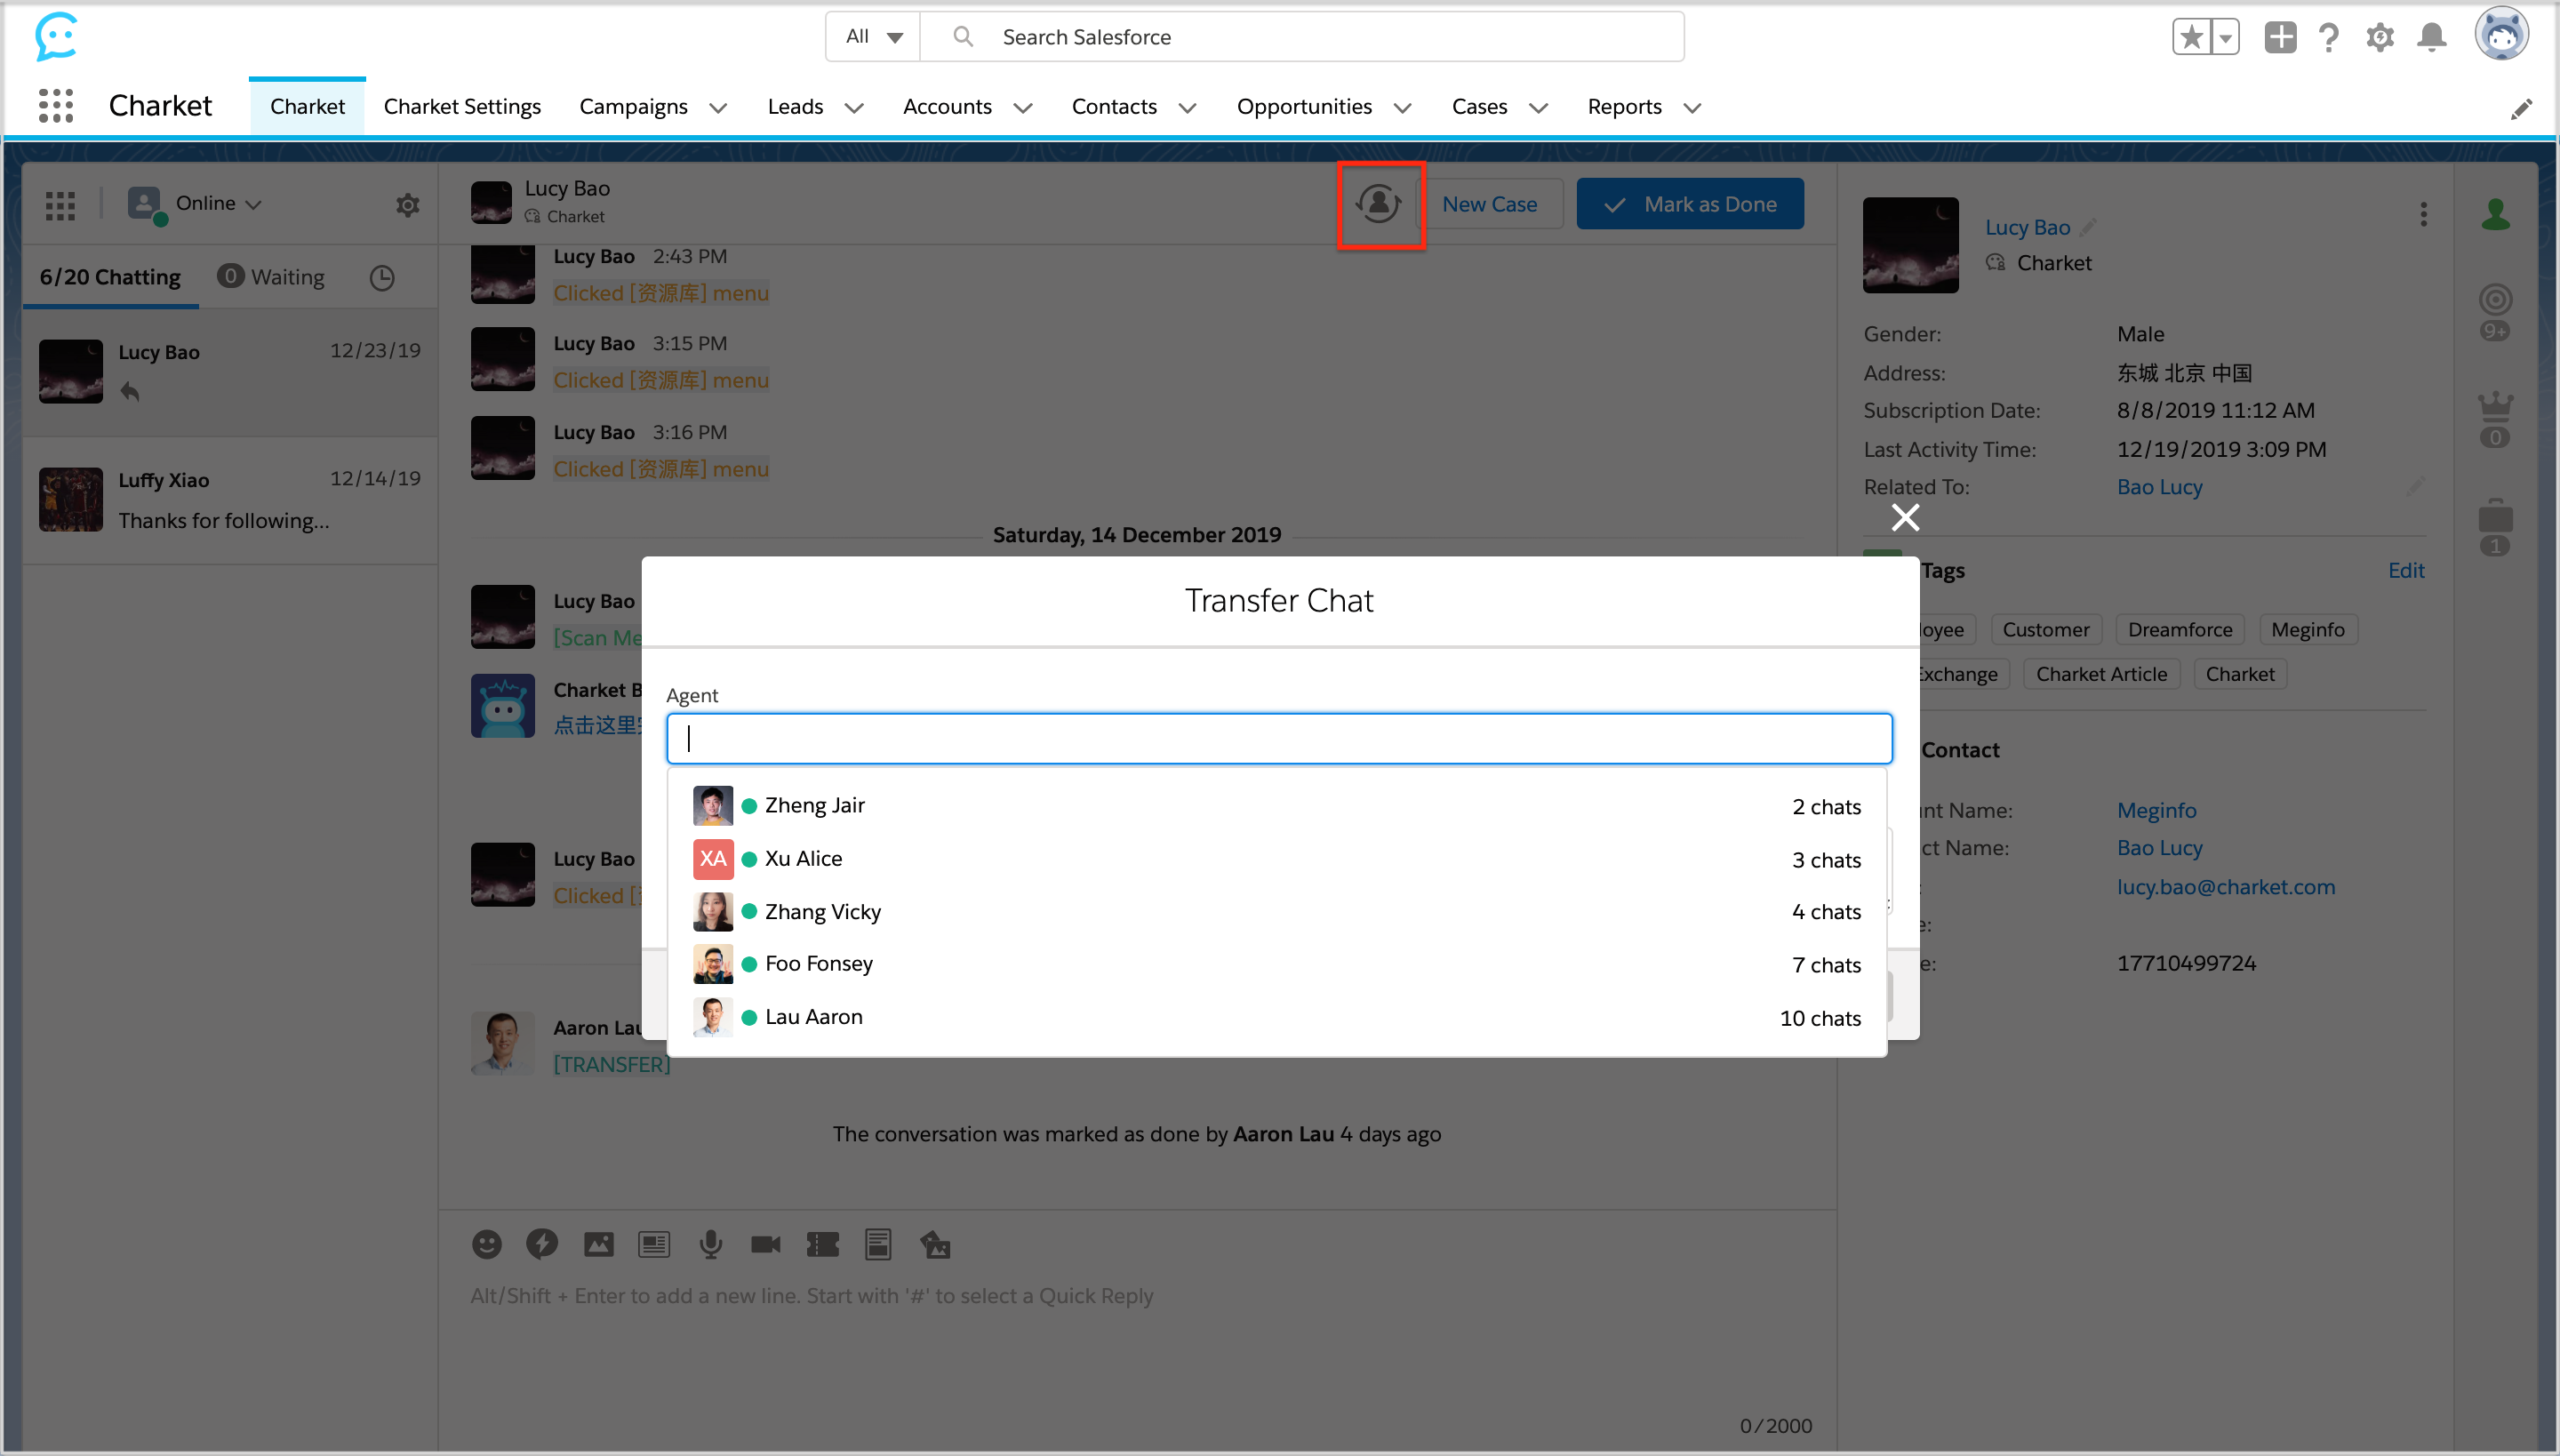Screen dimensions: 2560x1456
Task: Select agent Xu Alice
Action: 1276,859
